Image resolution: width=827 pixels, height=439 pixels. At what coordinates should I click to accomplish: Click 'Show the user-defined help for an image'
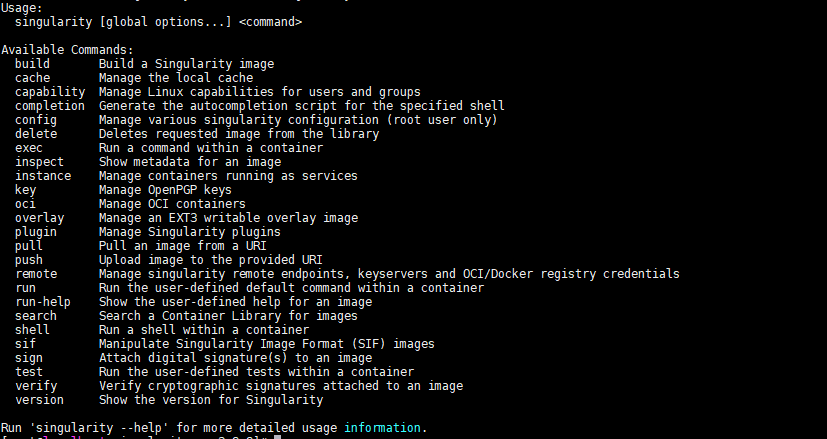235,302
